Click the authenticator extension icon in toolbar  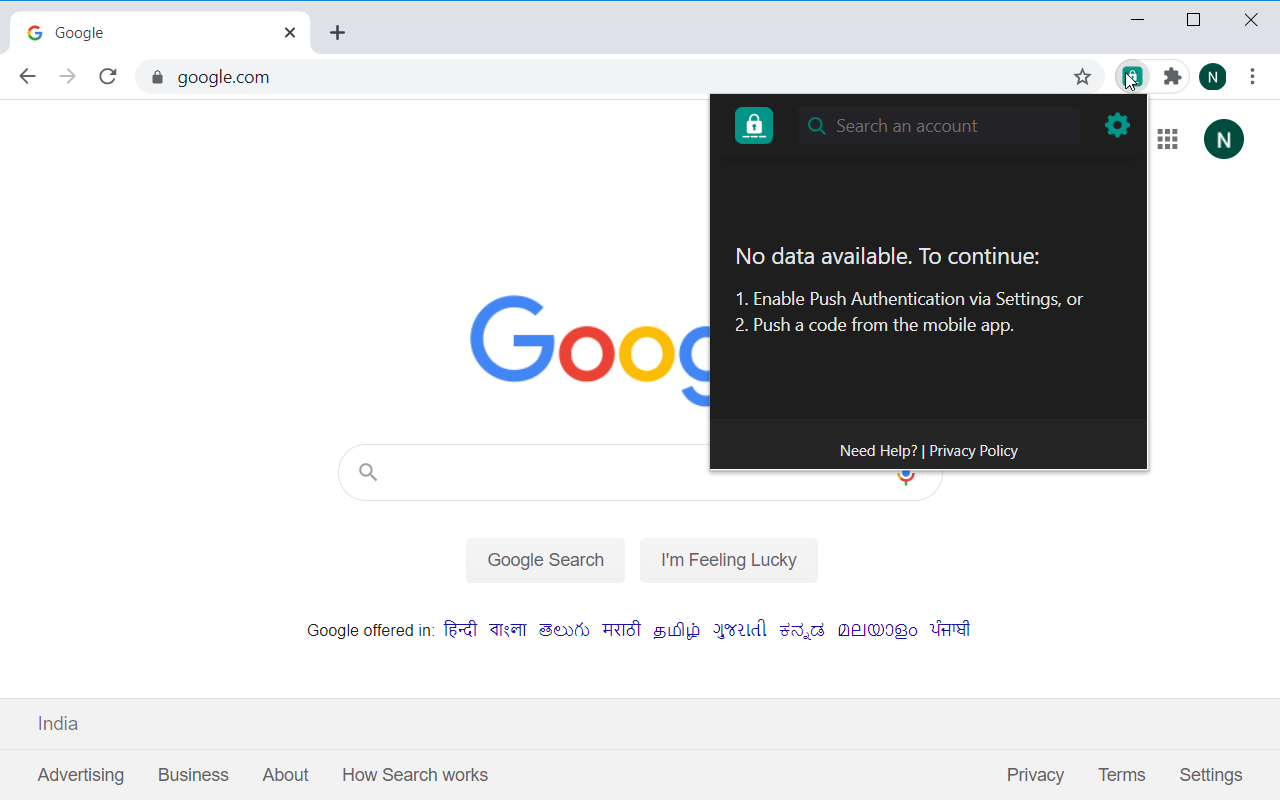(x=1132, y=77)
